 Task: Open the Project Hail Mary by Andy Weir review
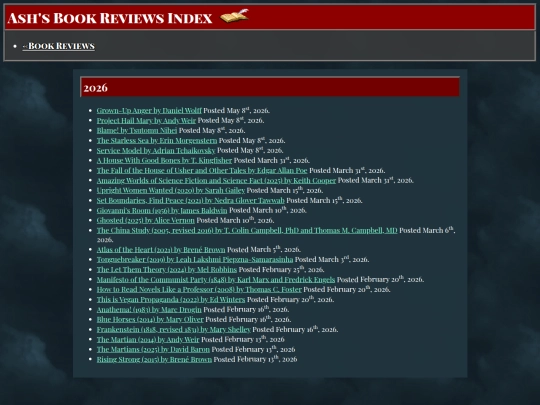[146, 121]
